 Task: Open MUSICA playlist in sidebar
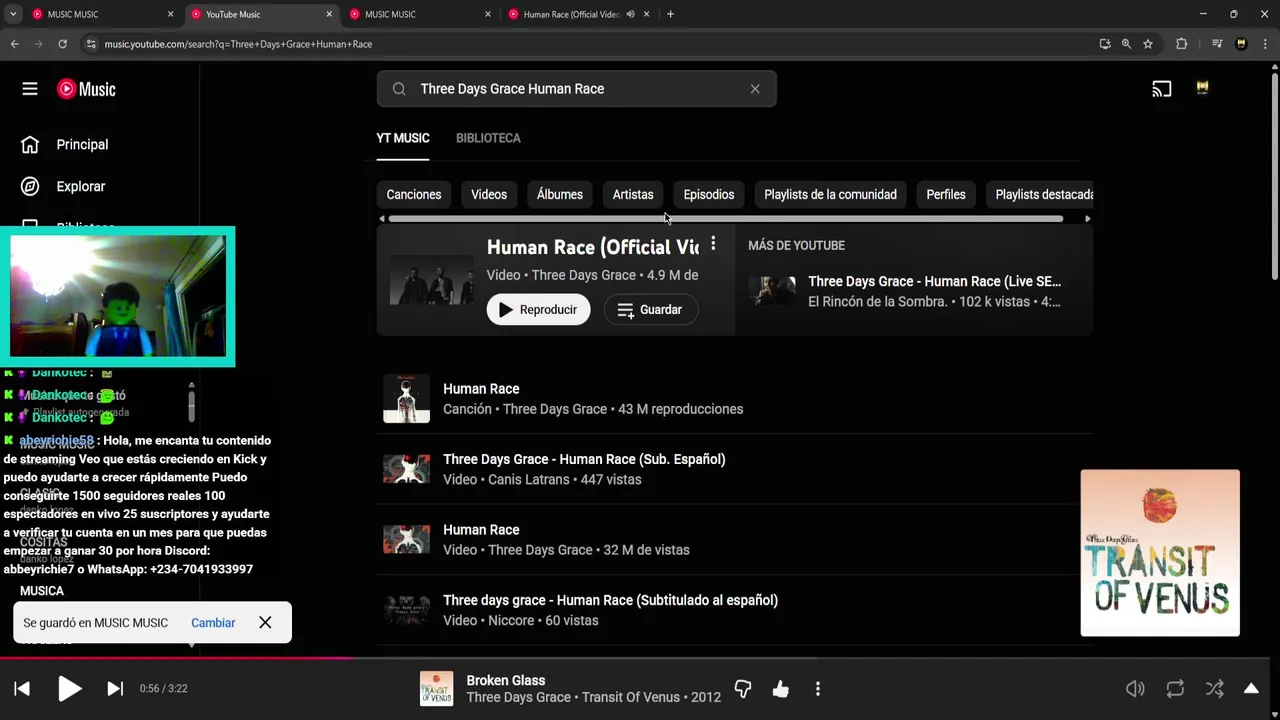click(x=42, y=591)
